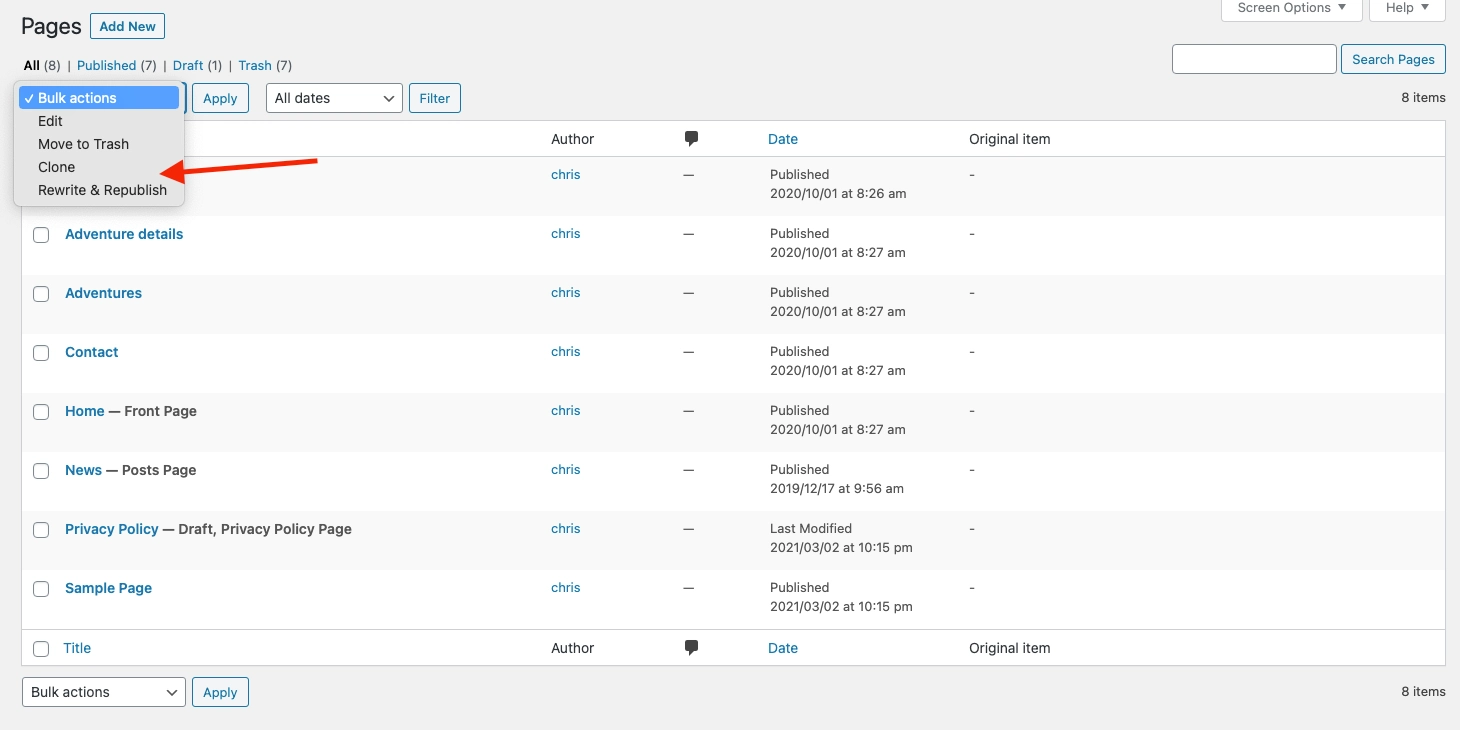Sort by Date in table footer
Image resolution: width=1460 pixels, height=730 pixels.
coord(783,648)
